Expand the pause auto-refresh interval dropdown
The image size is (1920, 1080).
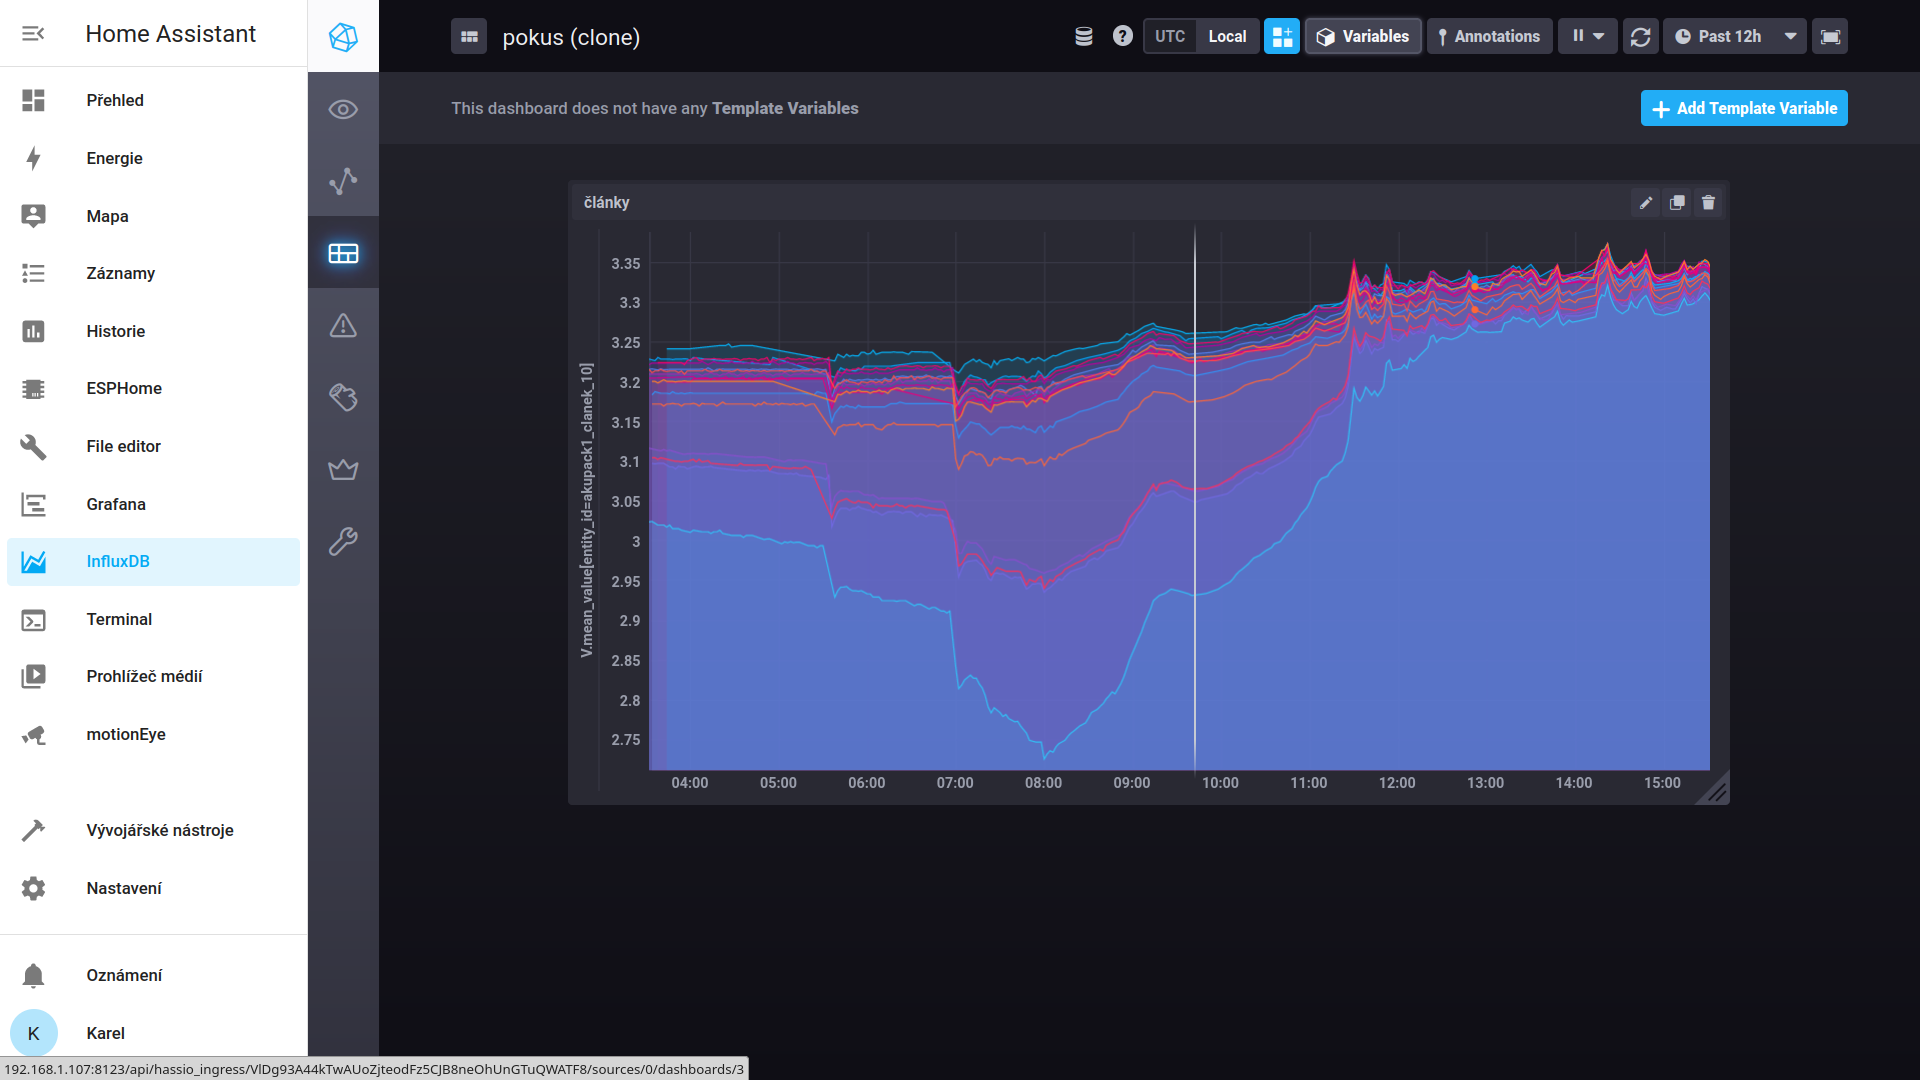[x=1587, y=37]
